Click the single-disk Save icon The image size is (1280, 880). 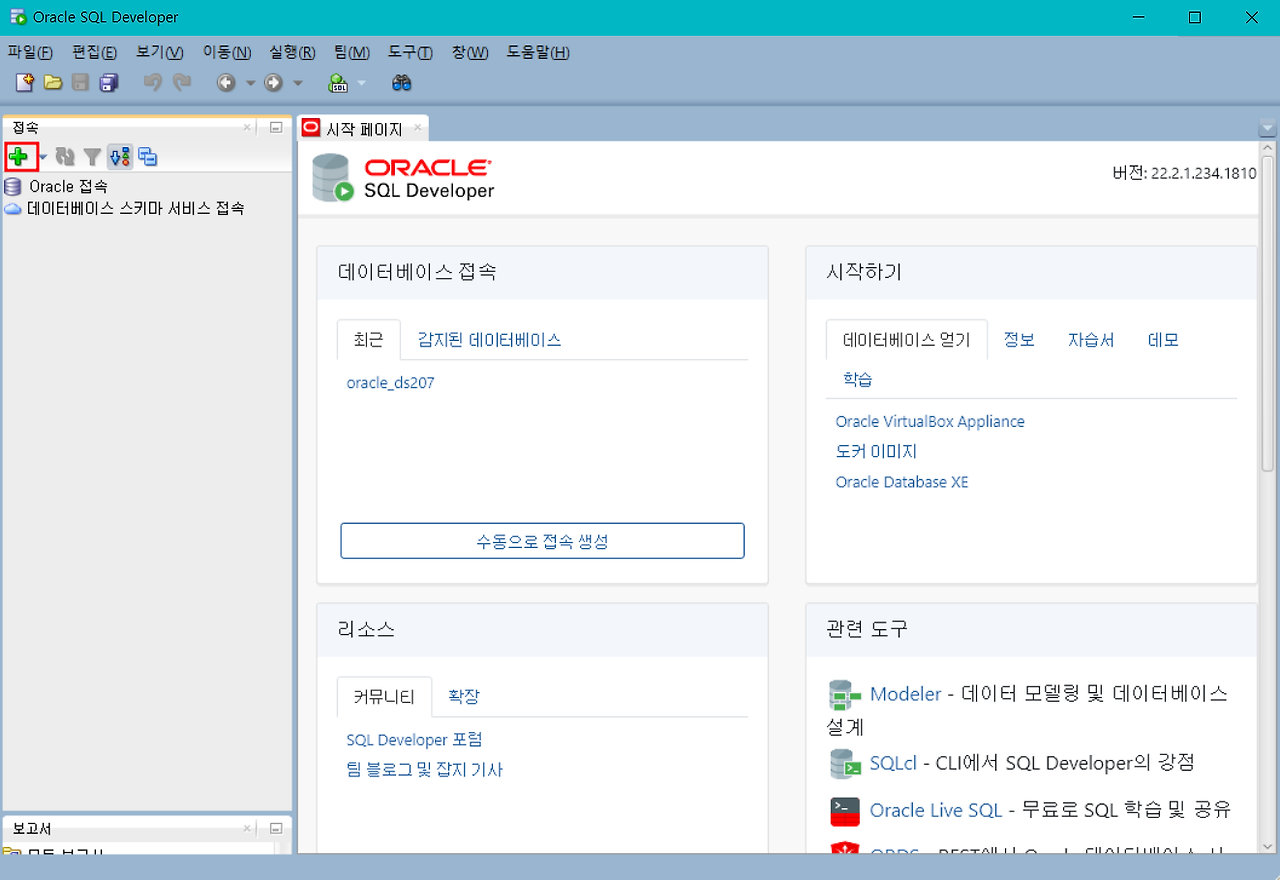(81, 83)
